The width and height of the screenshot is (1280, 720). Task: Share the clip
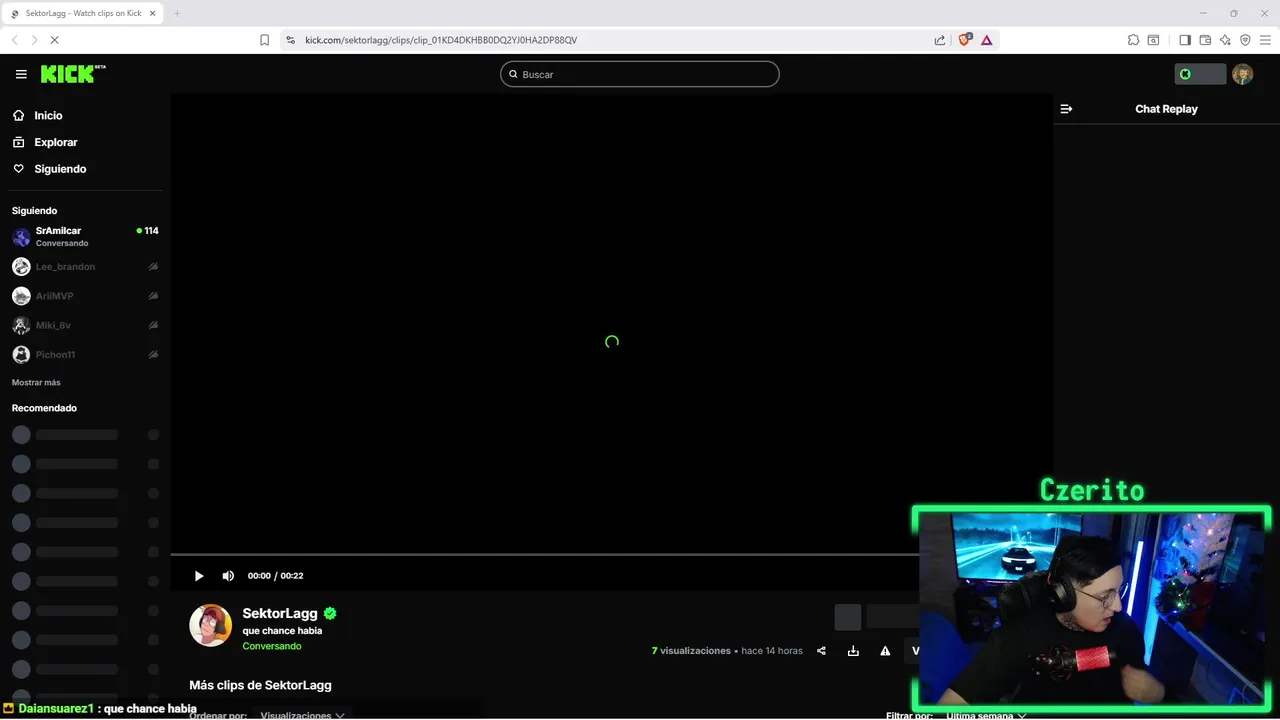(x=821, y=651)
